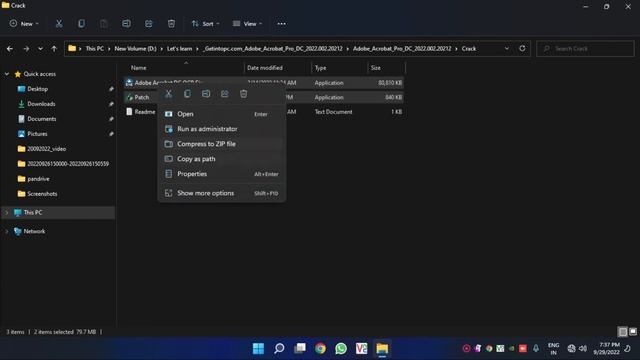Click Show more options
Viewport: 640px width, 360px height.
coord(222,193)
